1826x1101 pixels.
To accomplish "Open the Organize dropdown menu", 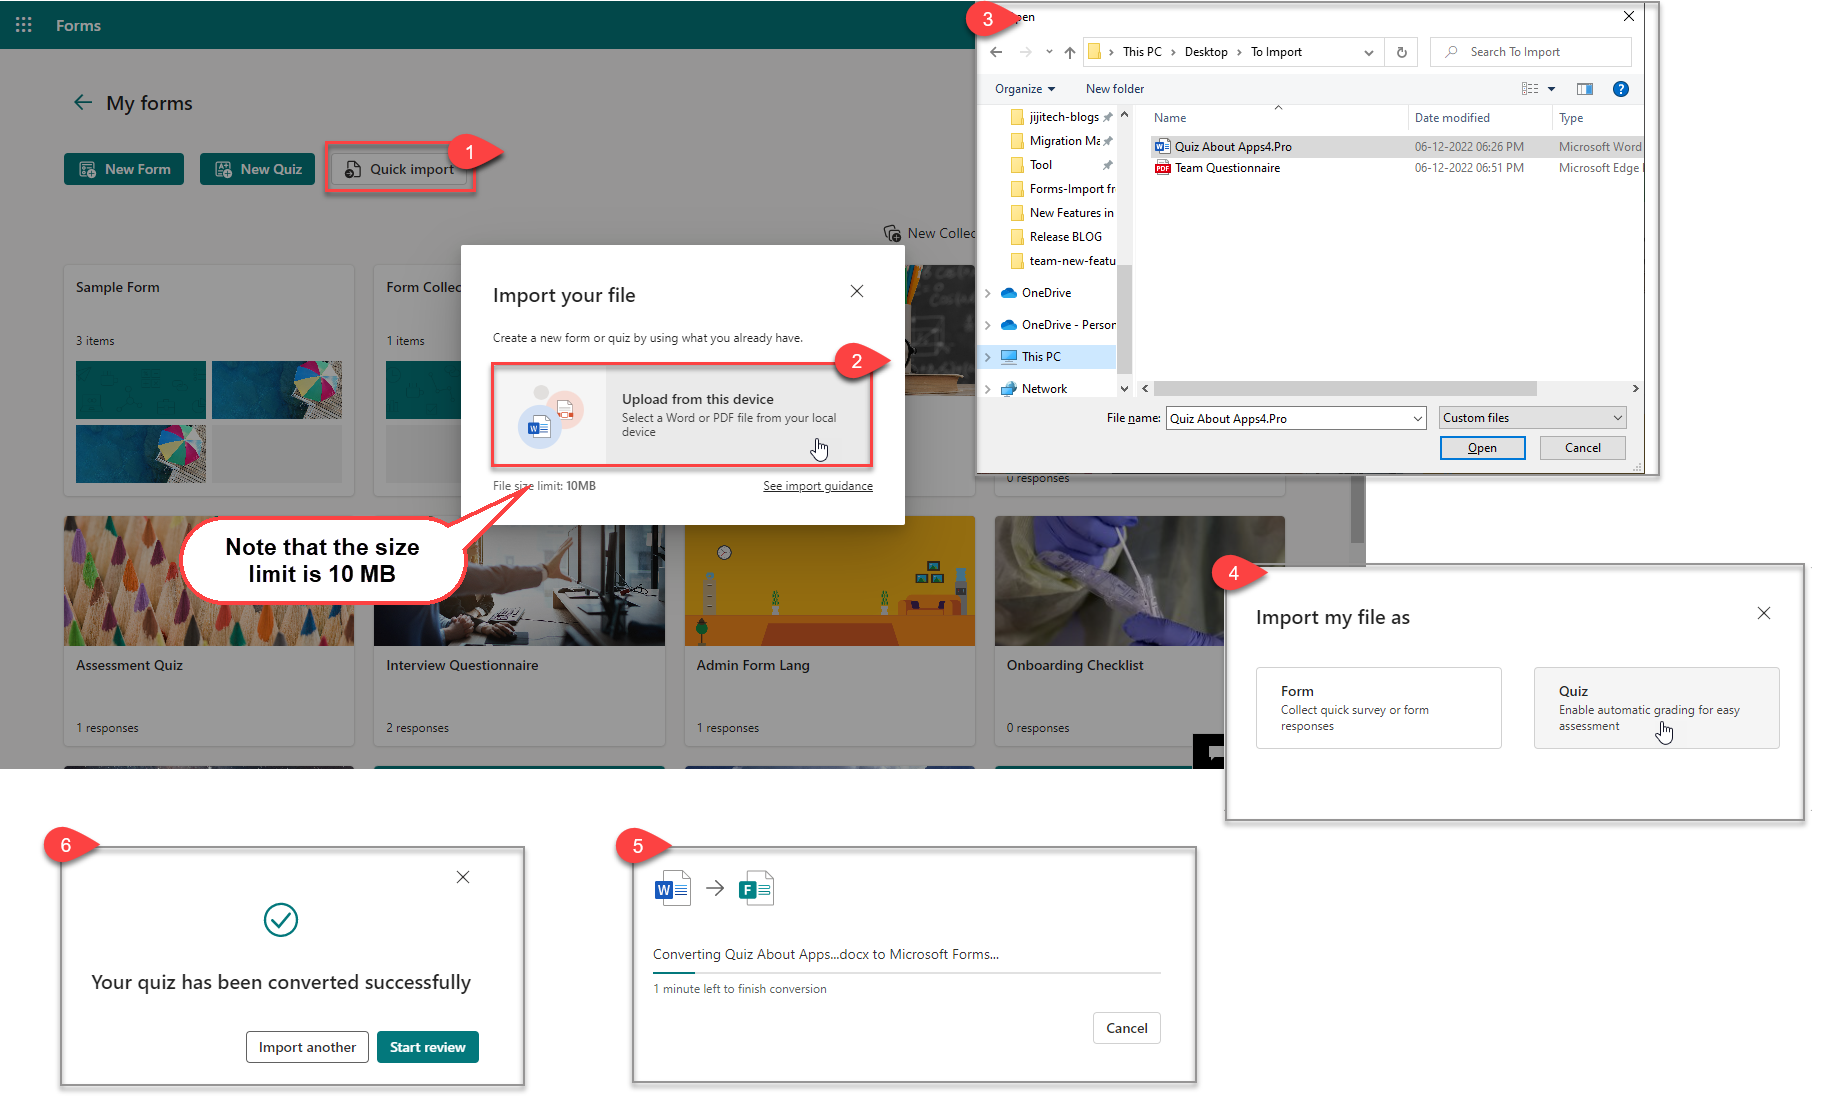I will [1024, 89].
